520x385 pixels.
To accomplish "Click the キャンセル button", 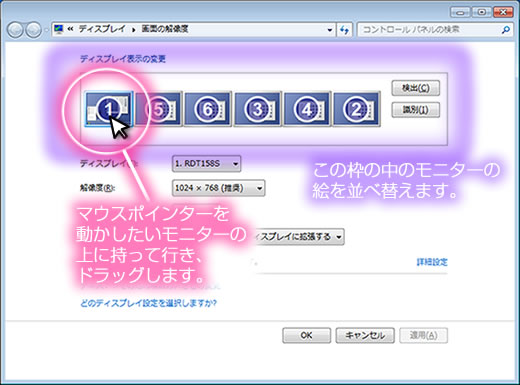I will (x=365, y=335).
